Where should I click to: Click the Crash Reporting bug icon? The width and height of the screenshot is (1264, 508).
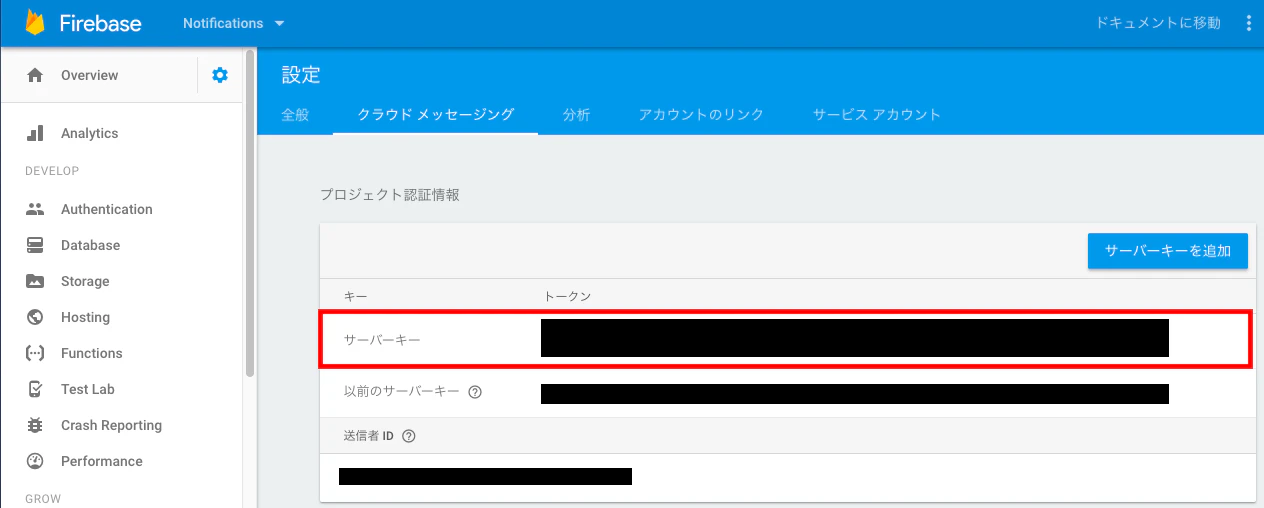click(35, 425)
